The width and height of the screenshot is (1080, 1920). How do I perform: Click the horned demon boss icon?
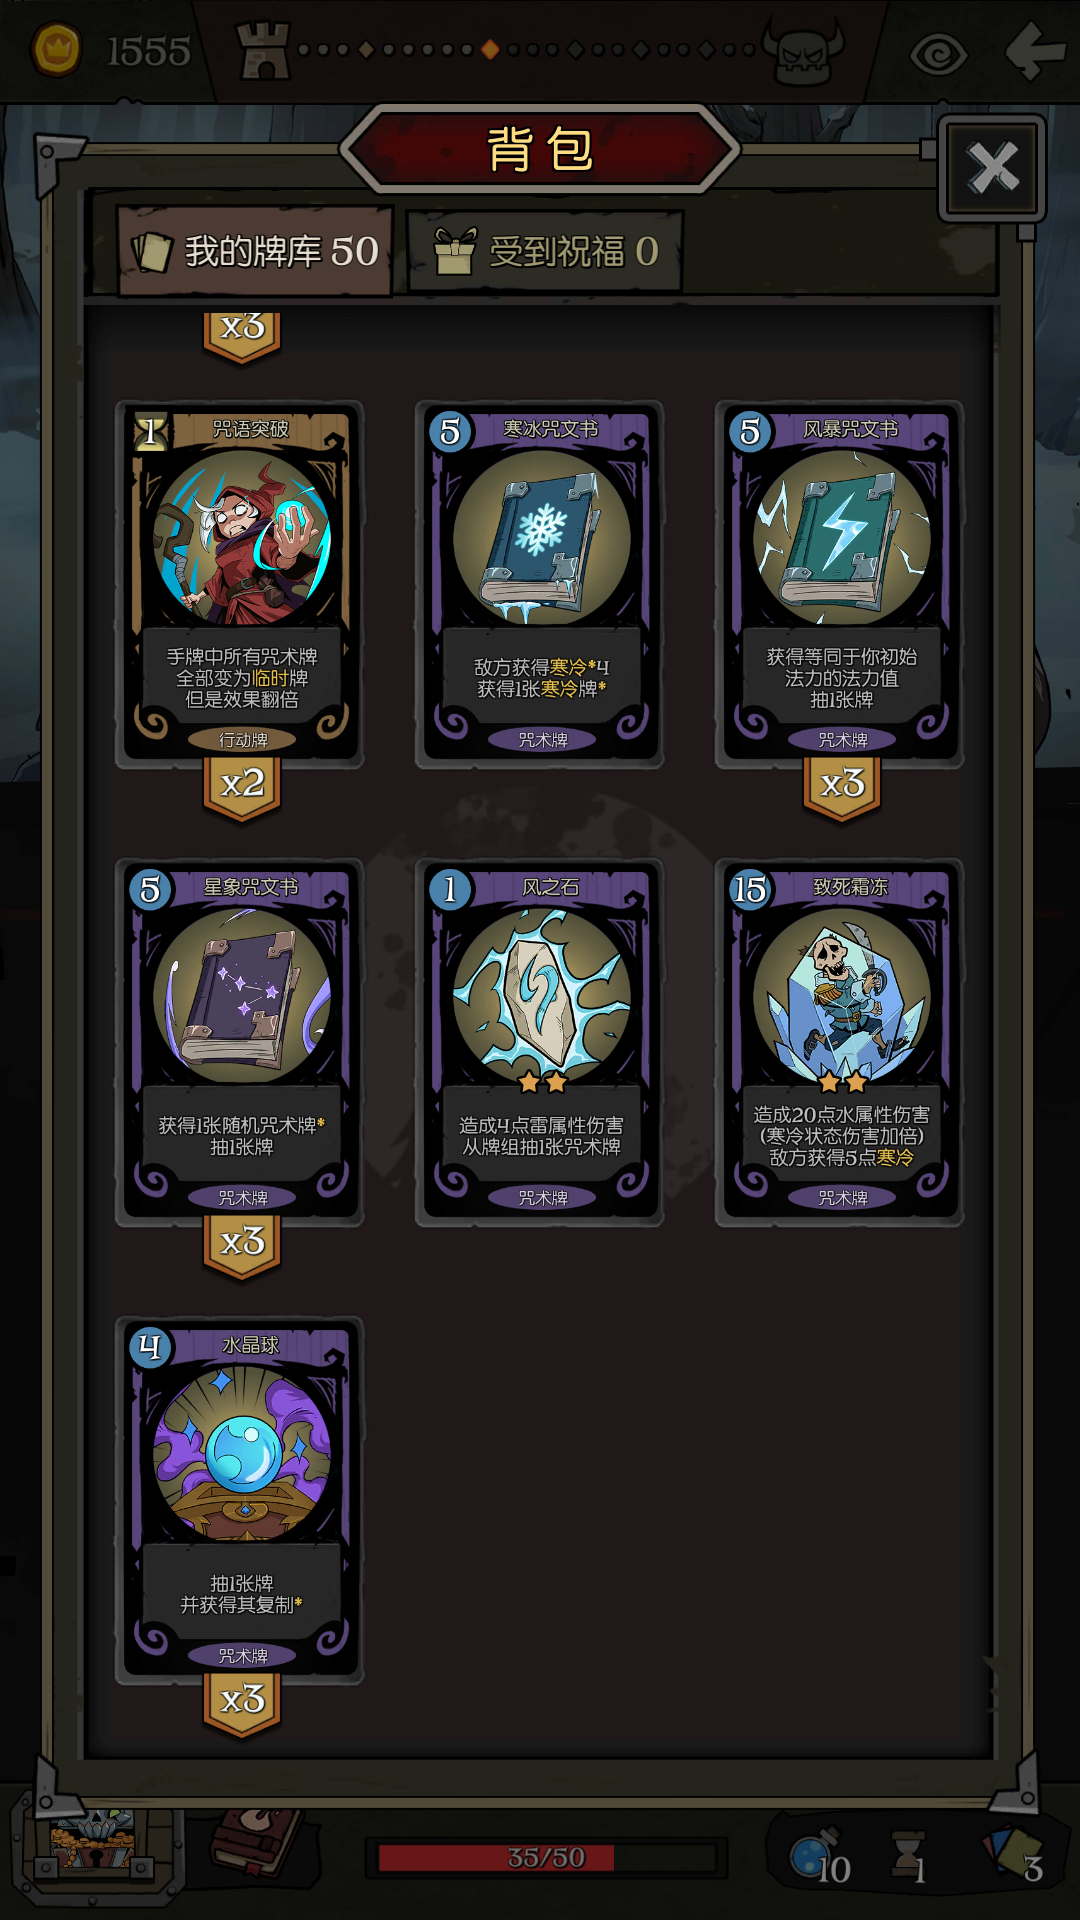coord(803,52)
